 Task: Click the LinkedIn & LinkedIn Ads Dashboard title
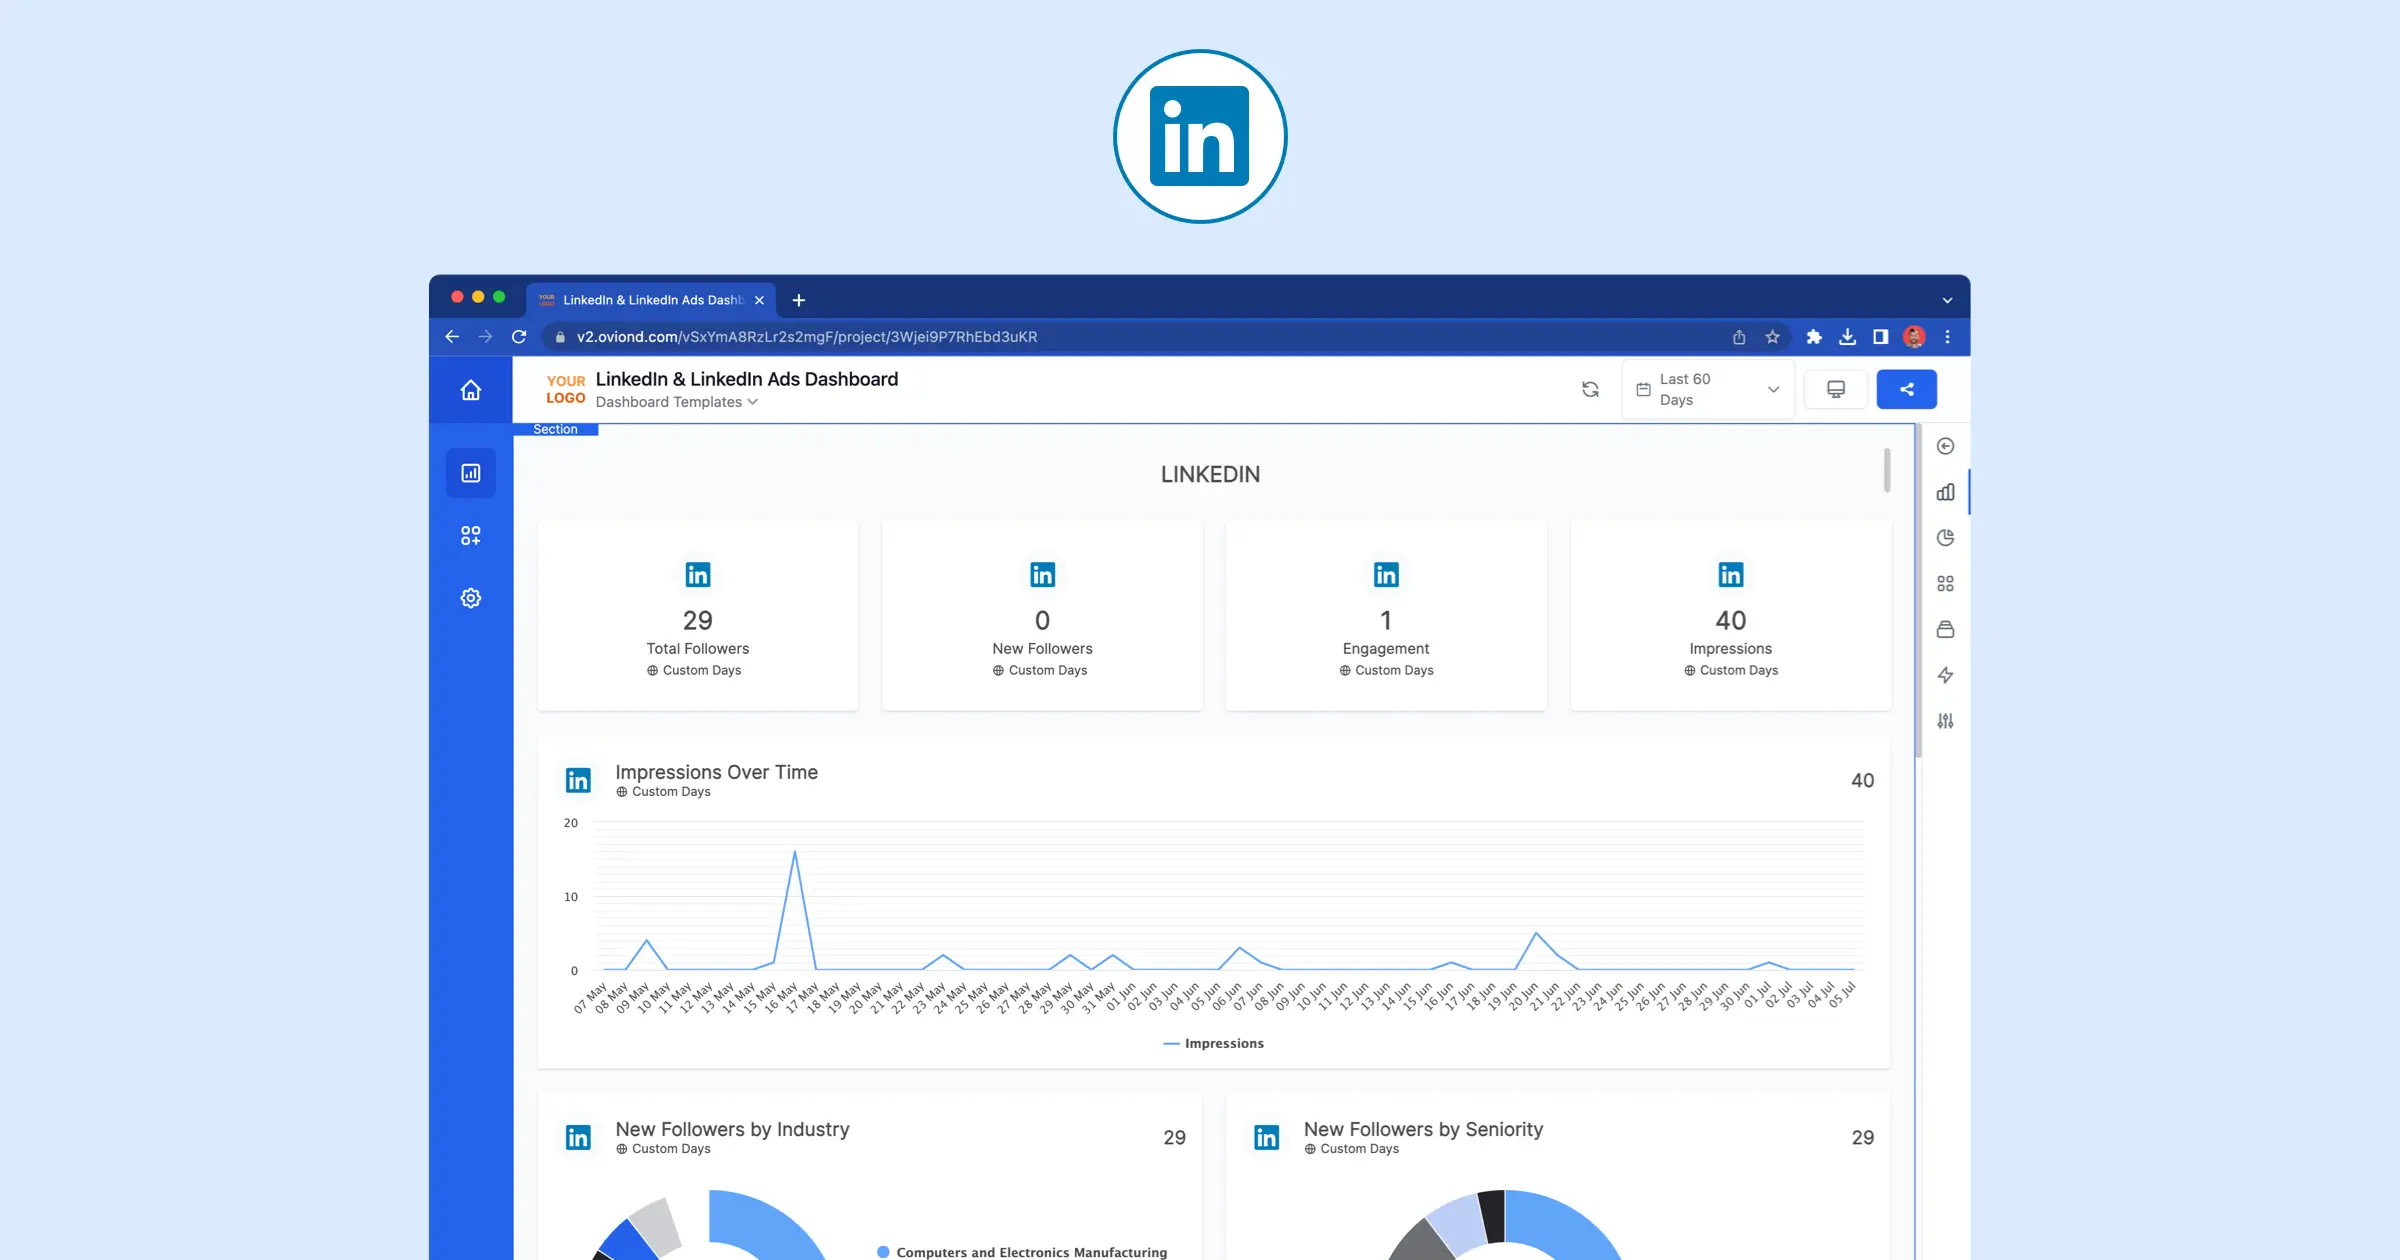point(747,379)
